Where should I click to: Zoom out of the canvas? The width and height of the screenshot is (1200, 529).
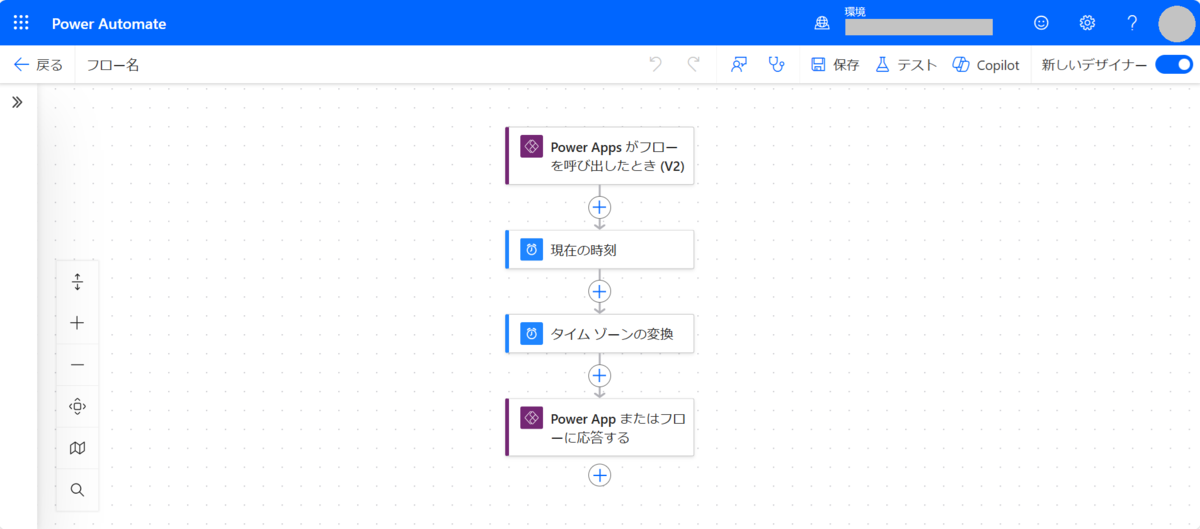pos(77,365)
